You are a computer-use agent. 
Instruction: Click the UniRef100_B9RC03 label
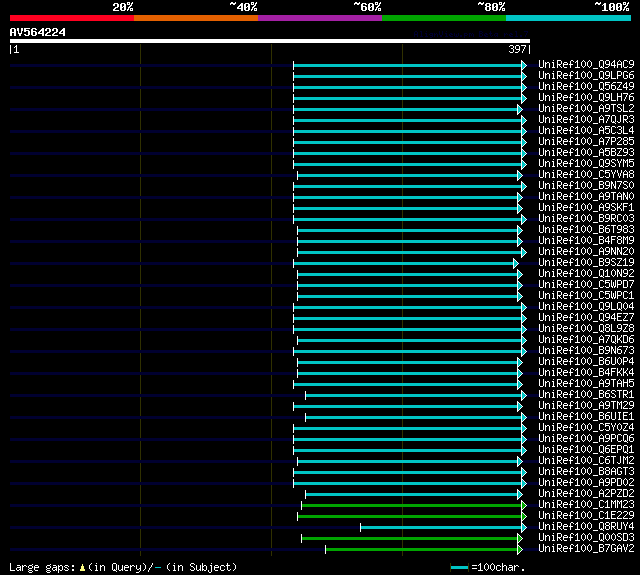click(x=586, y=219)
